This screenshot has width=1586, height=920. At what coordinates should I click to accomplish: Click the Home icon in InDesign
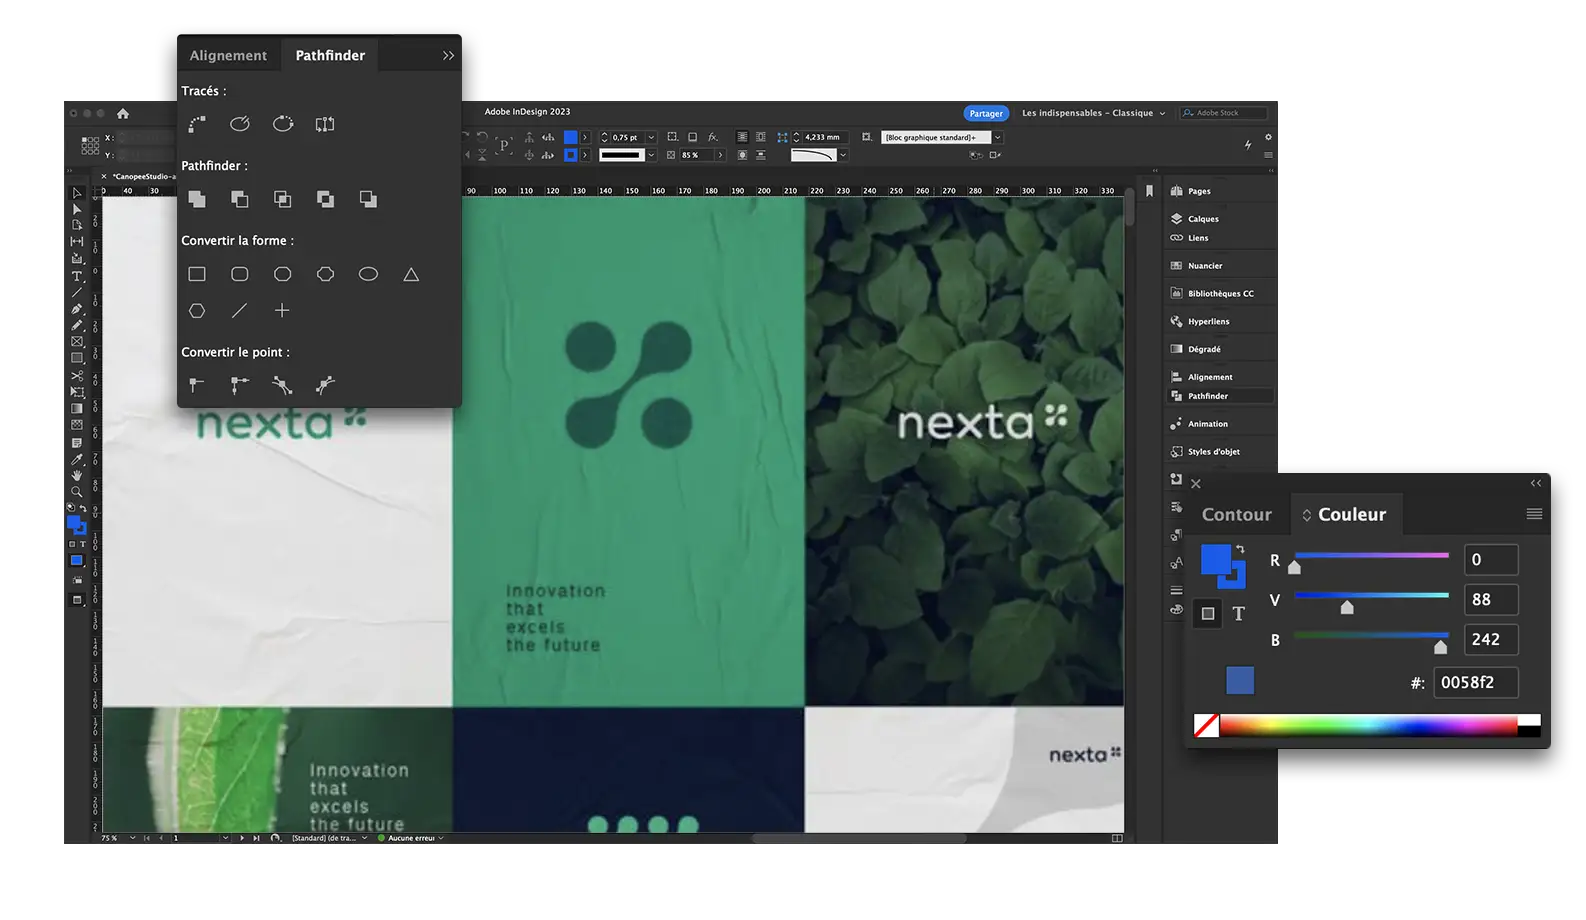click(123, 114)
